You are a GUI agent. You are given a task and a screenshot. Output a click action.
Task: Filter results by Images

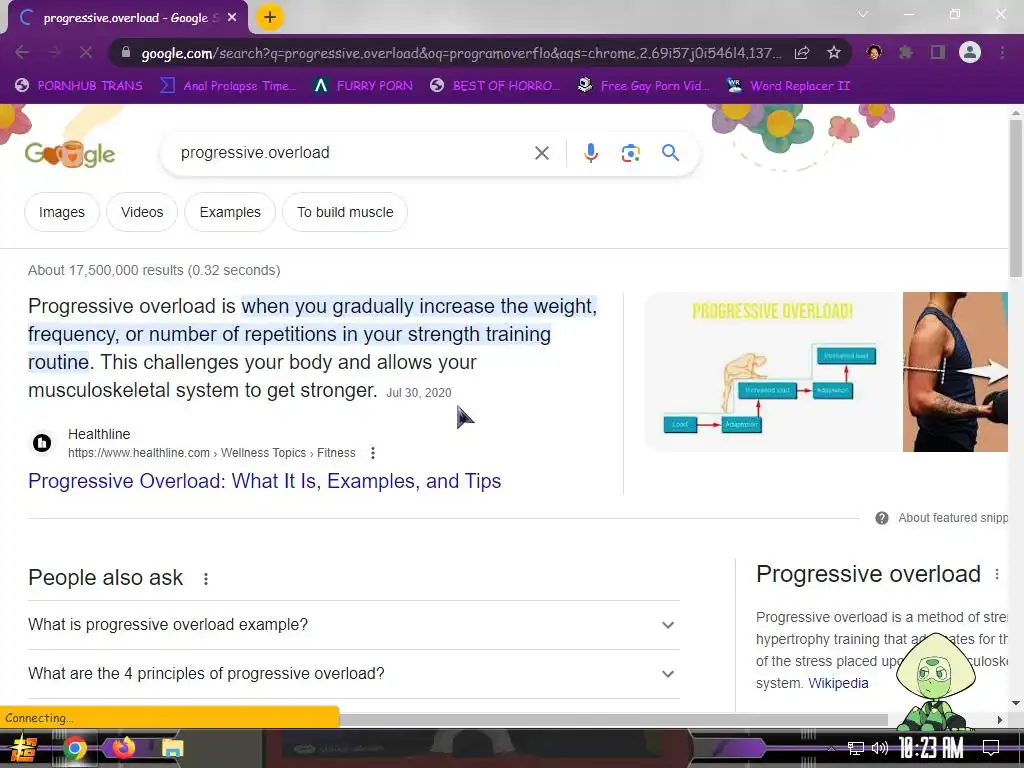[x=61, y=212]
